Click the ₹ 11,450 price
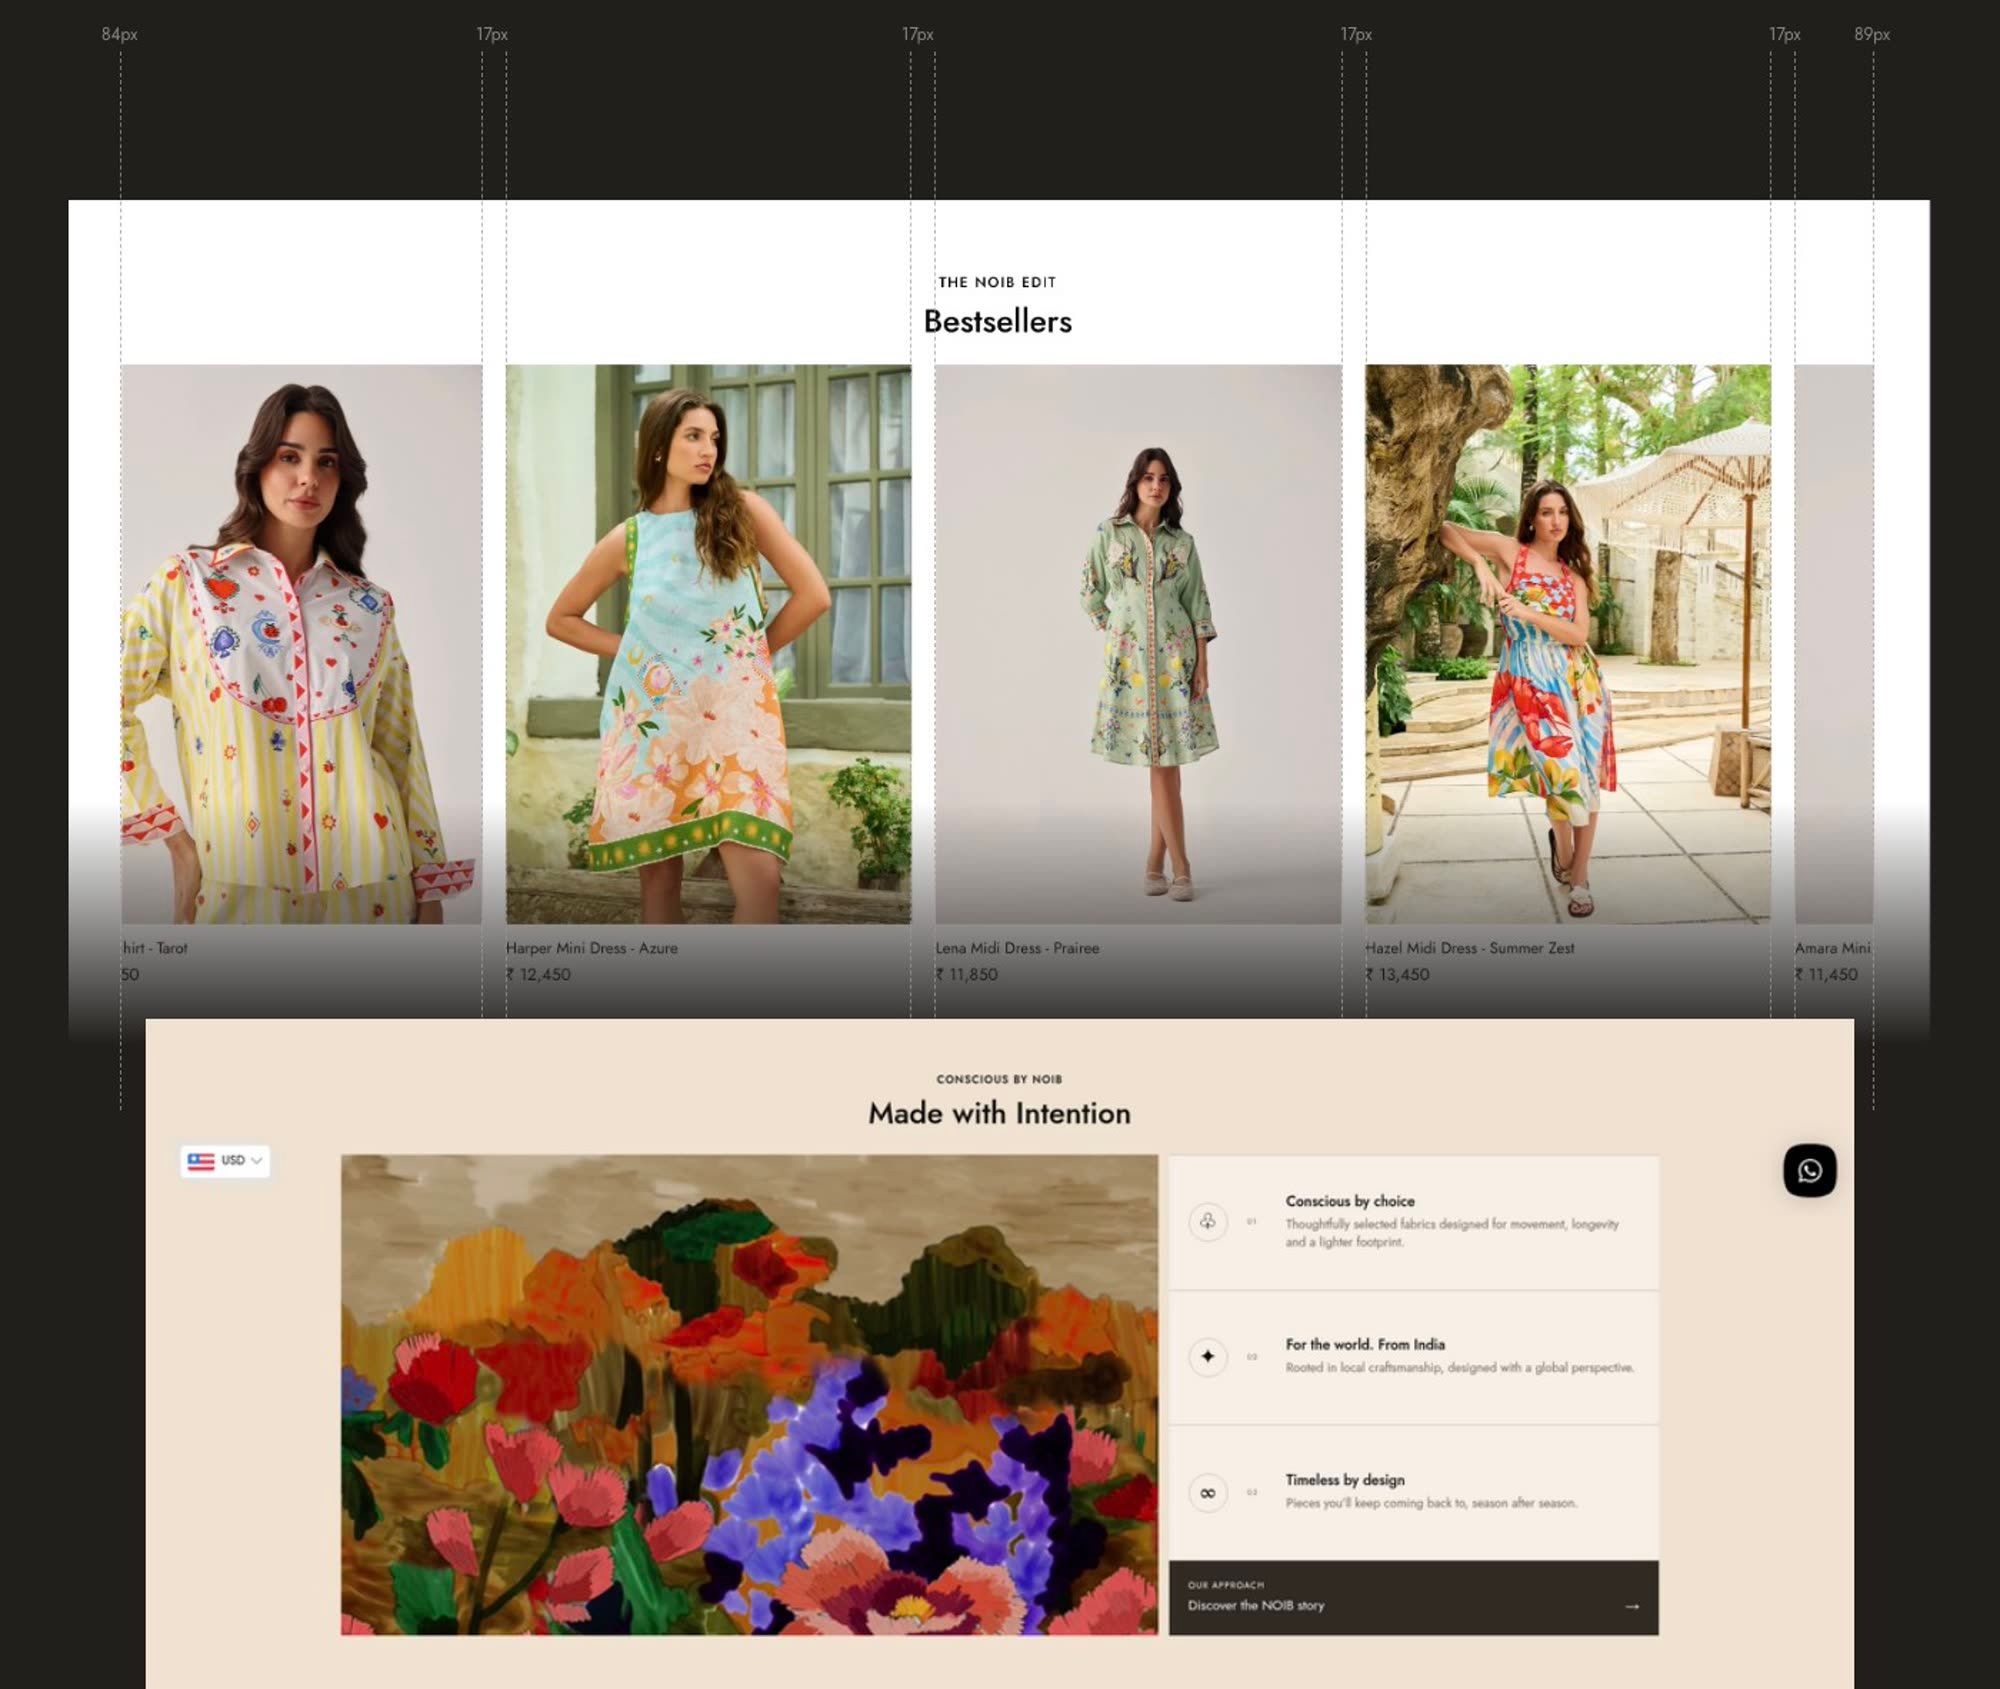Screen dimensions: 2000x1689 (x=1826, y=974)
